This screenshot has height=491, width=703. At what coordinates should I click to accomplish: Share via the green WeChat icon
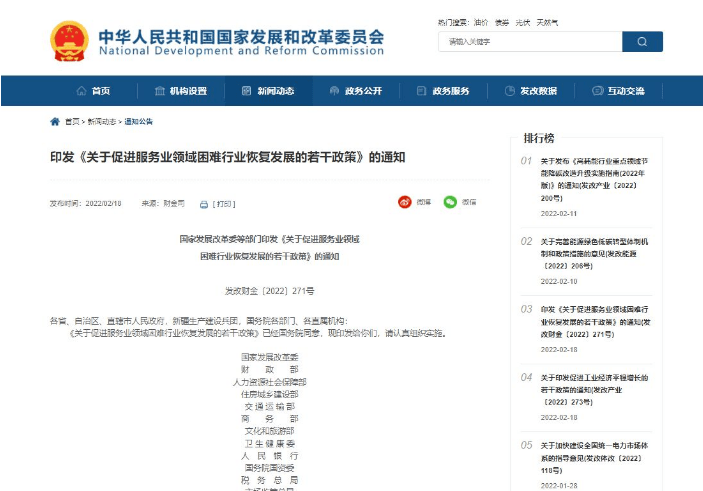450,202
